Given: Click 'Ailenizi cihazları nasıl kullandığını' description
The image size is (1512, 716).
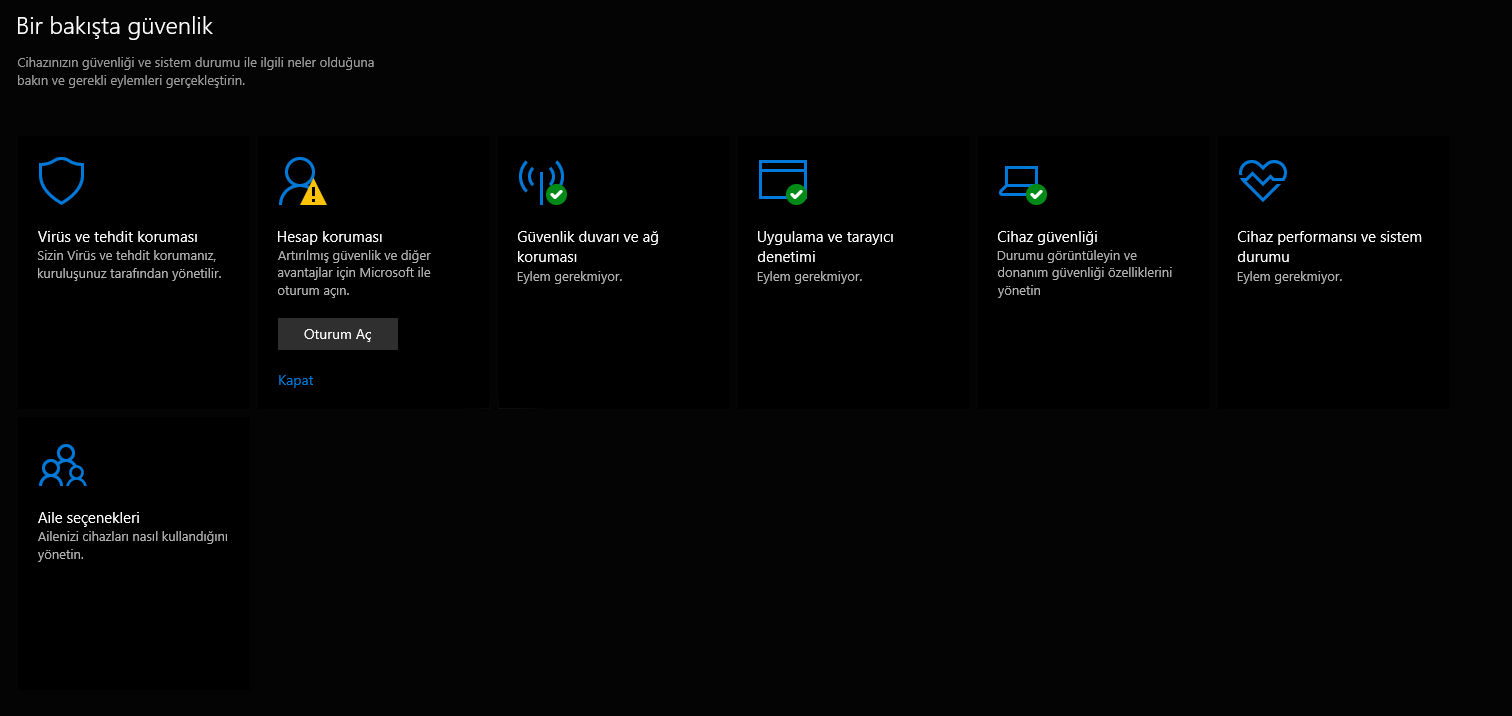Looking at the screenshot, I should click(132, 545).
